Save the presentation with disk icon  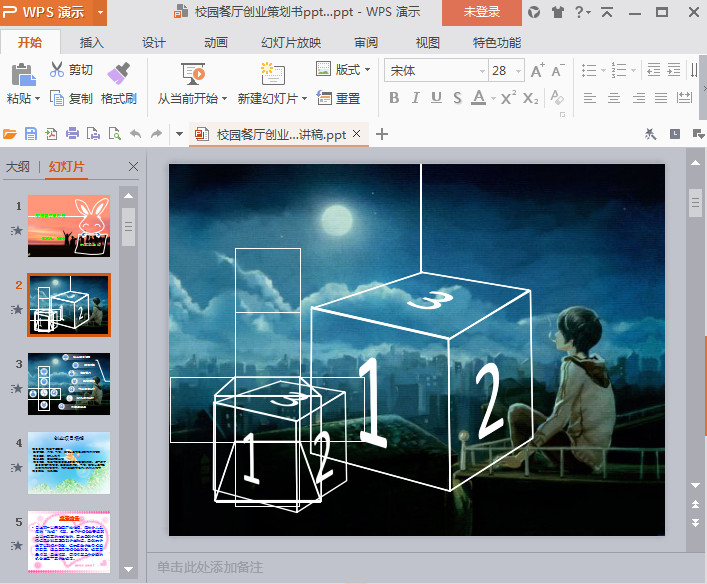point(31,134)
